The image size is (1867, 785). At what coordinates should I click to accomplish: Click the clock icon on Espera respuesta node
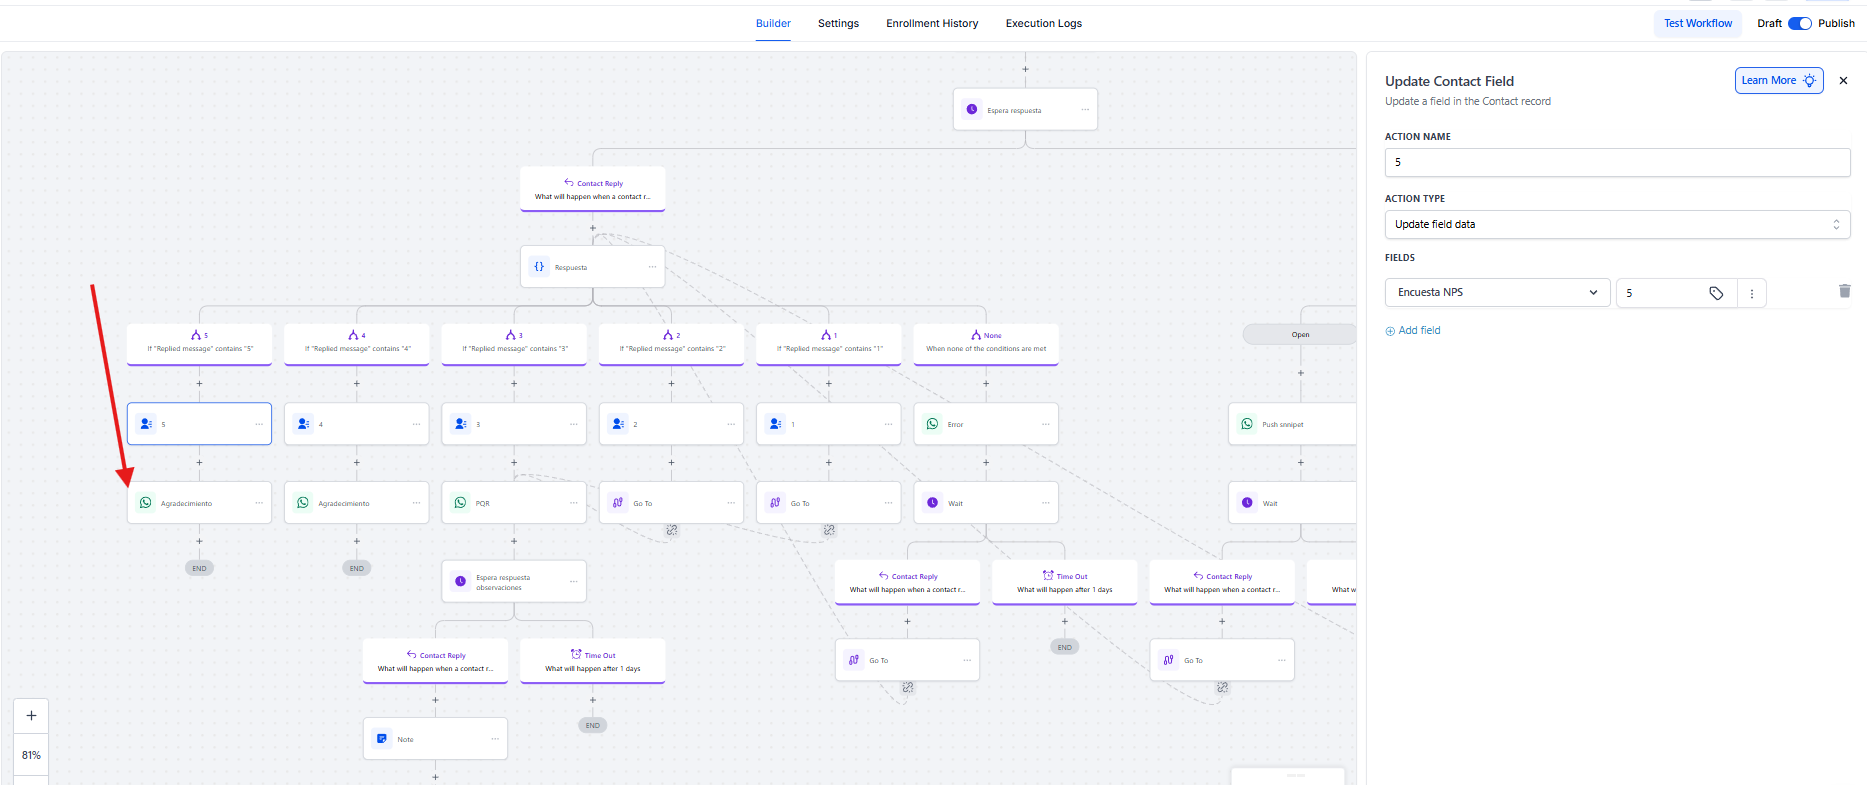coord(972,110)
